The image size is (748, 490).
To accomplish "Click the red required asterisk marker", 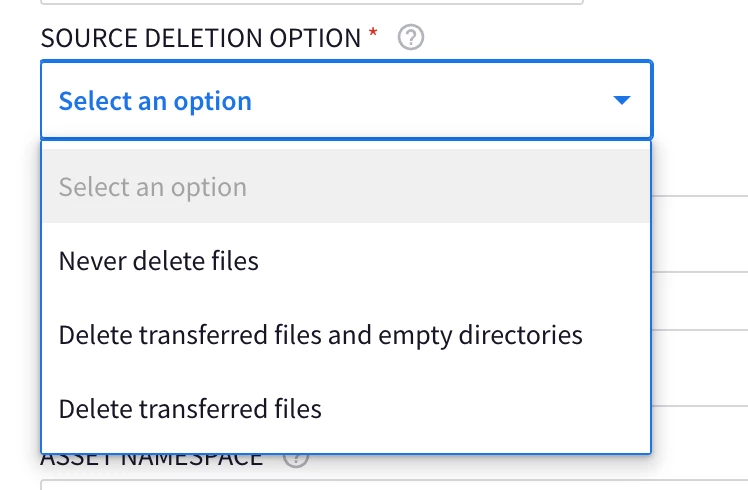I will pyautogui.click(x=373, y=32).
